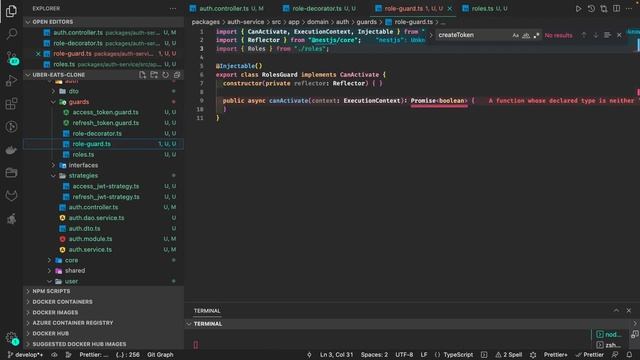Change indentation via Spaces: 2

(x=374, y=355)
